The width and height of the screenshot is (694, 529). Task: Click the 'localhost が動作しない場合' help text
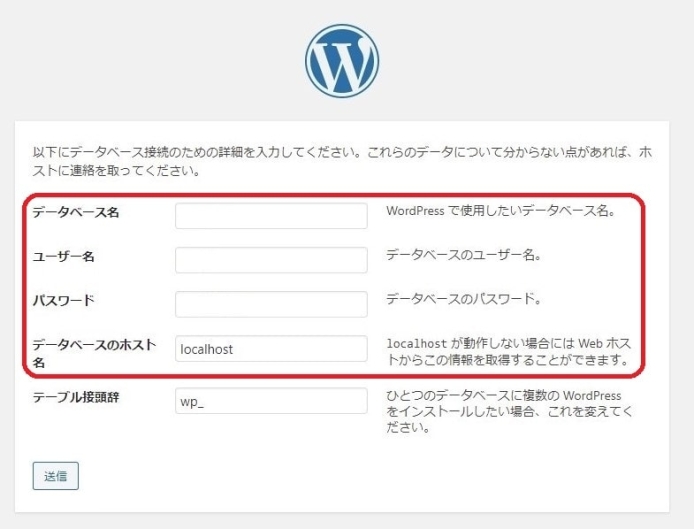coord(509,352)
